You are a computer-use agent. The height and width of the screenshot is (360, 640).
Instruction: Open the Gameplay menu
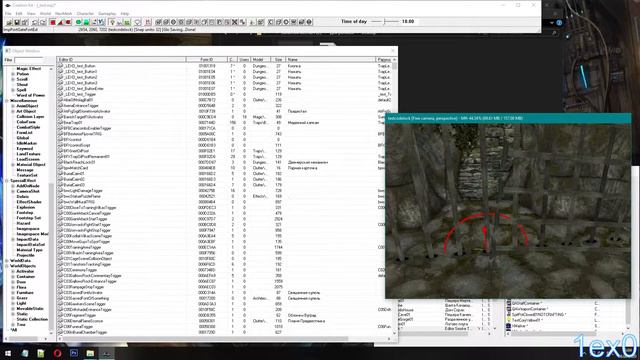click(x=107, y=13)
